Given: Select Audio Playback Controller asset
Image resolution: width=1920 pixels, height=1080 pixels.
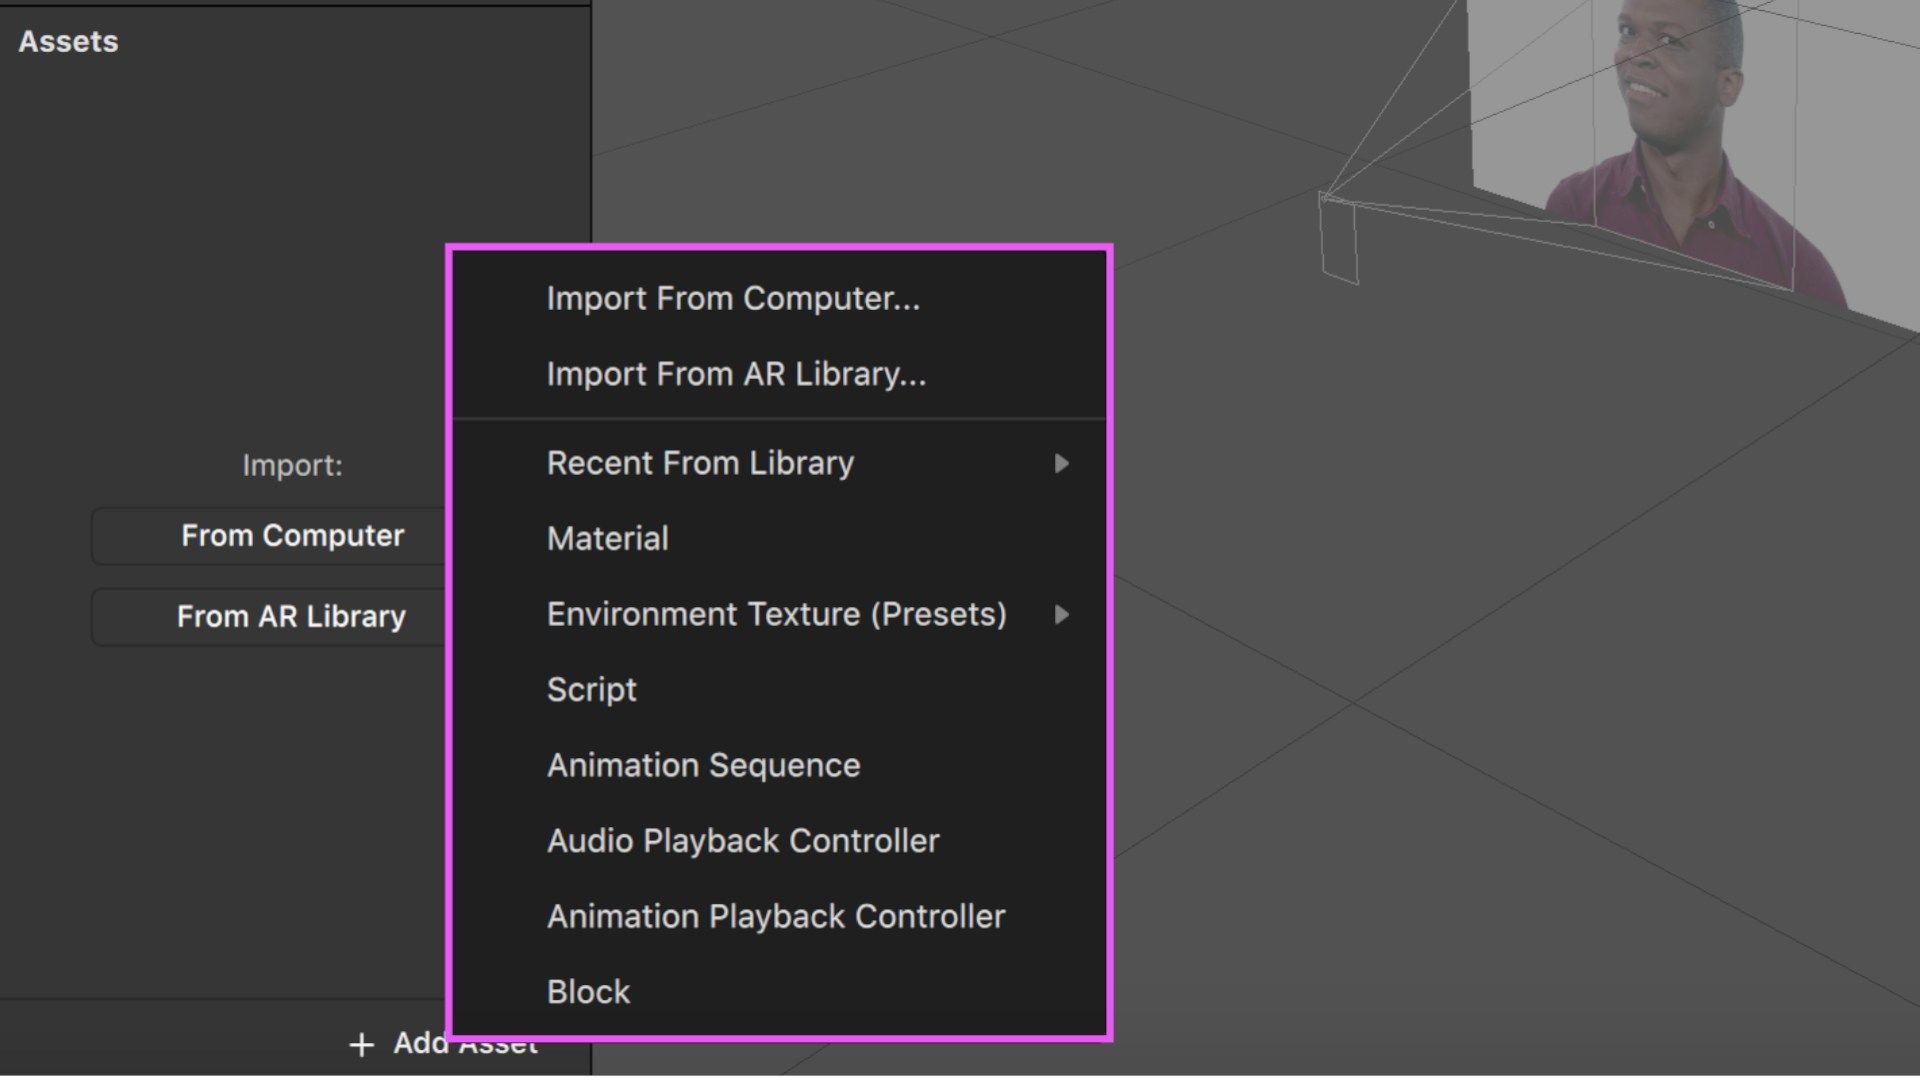Looking at the screenshot, I should (742, 840).
